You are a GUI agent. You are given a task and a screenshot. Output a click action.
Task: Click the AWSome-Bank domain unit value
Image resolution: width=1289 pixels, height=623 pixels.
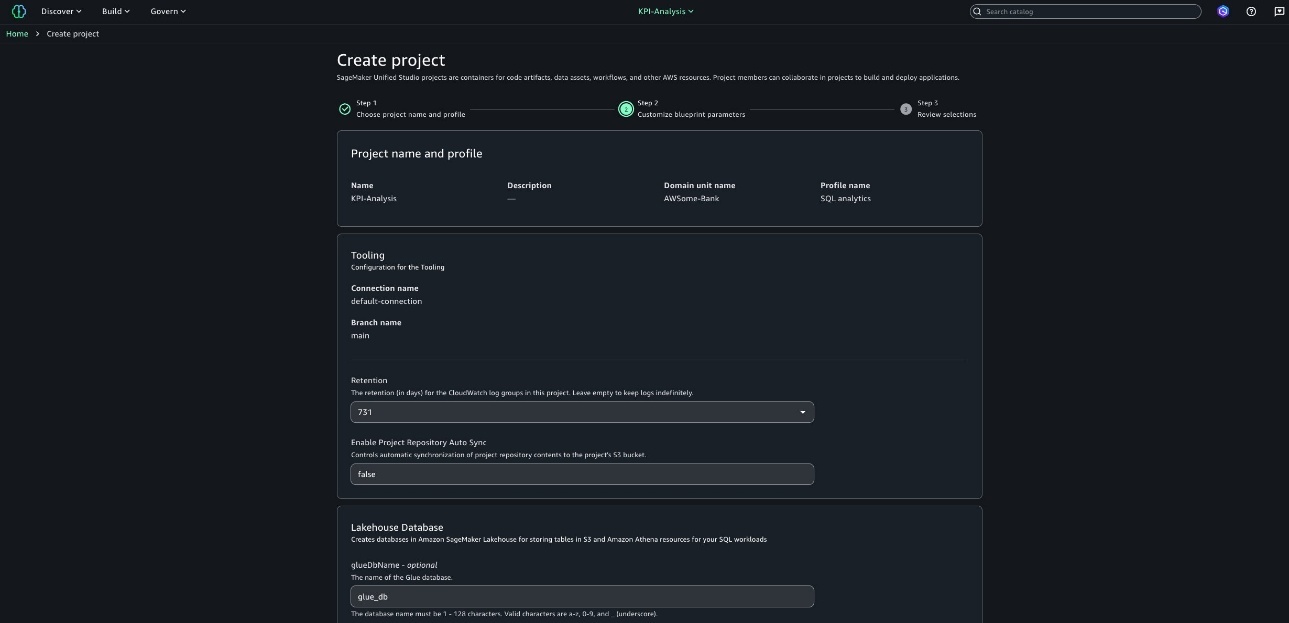pos(691,199)
